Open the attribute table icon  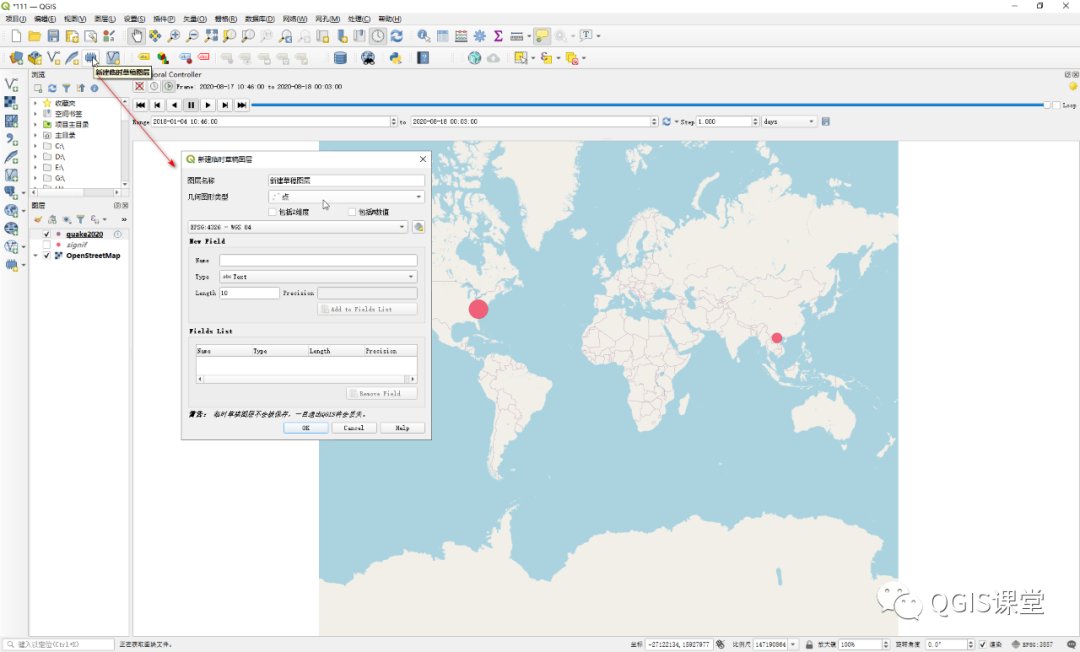(442, 36)
